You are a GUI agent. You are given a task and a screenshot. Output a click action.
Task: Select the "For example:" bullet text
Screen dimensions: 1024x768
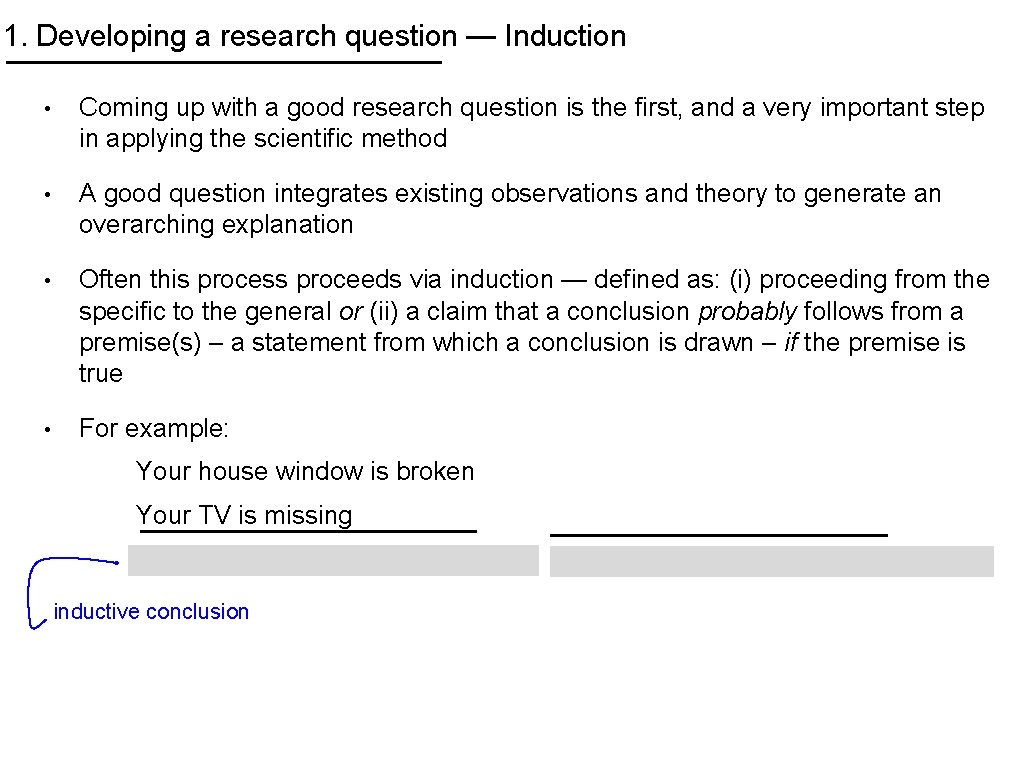click(x=154, y=429)
